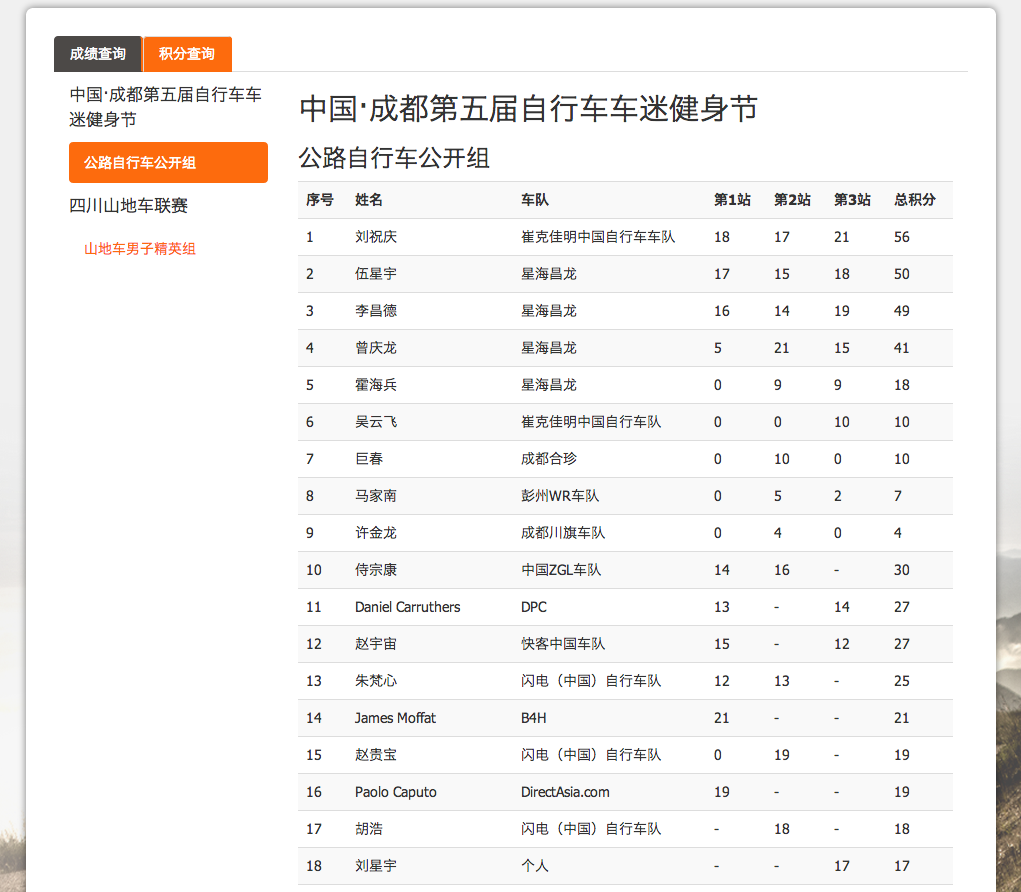
Task: Click the 序号 column header
Action: click(320, 200)
